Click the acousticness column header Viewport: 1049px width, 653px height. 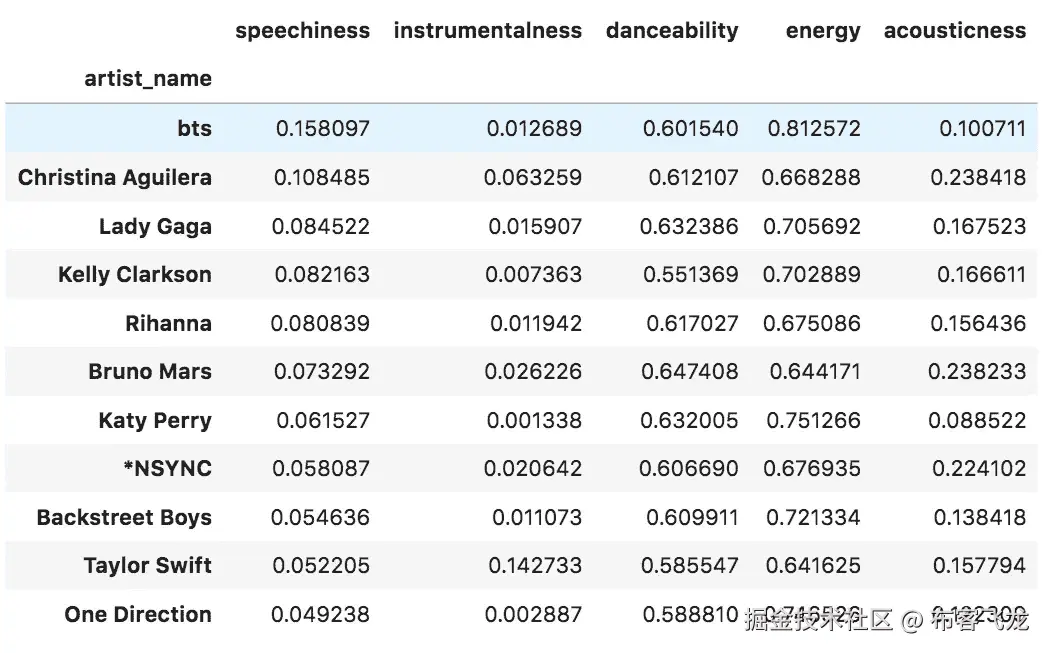point(954,31)
